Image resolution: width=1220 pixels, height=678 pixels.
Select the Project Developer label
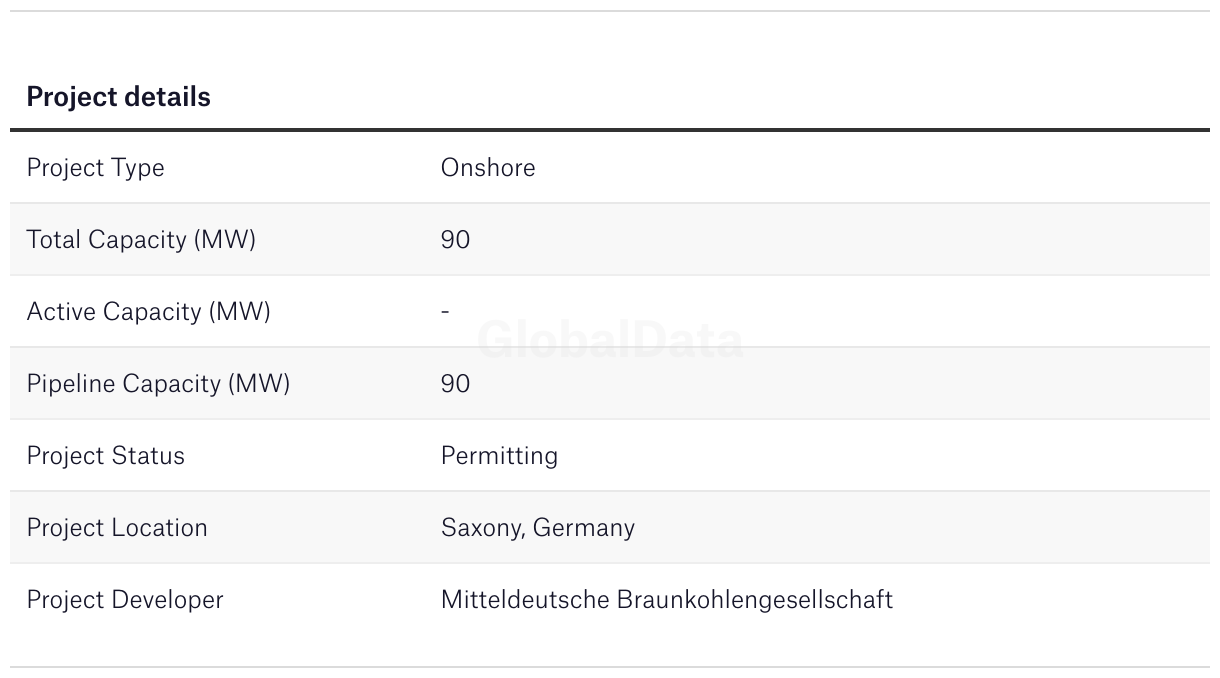(125, 600)
